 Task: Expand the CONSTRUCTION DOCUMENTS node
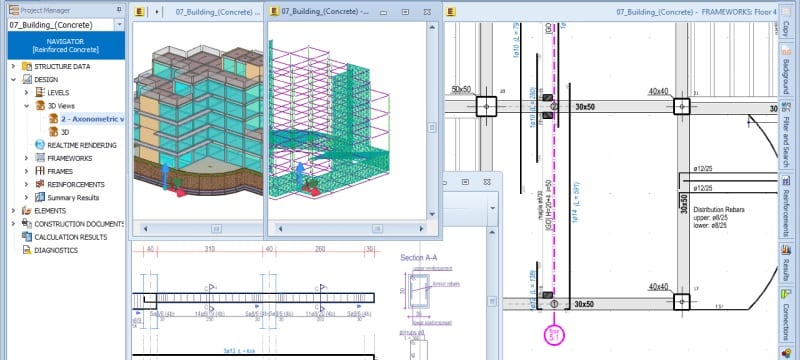13,224
